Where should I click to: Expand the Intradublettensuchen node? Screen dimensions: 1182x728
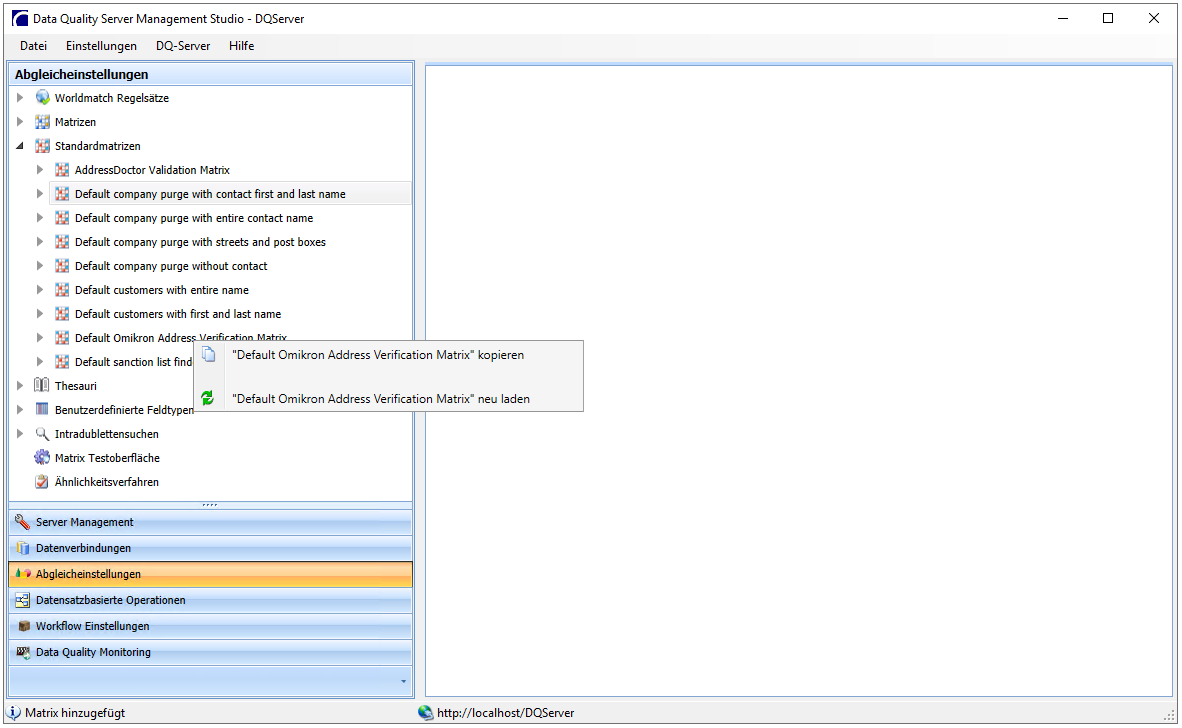[x=20, y=434]
